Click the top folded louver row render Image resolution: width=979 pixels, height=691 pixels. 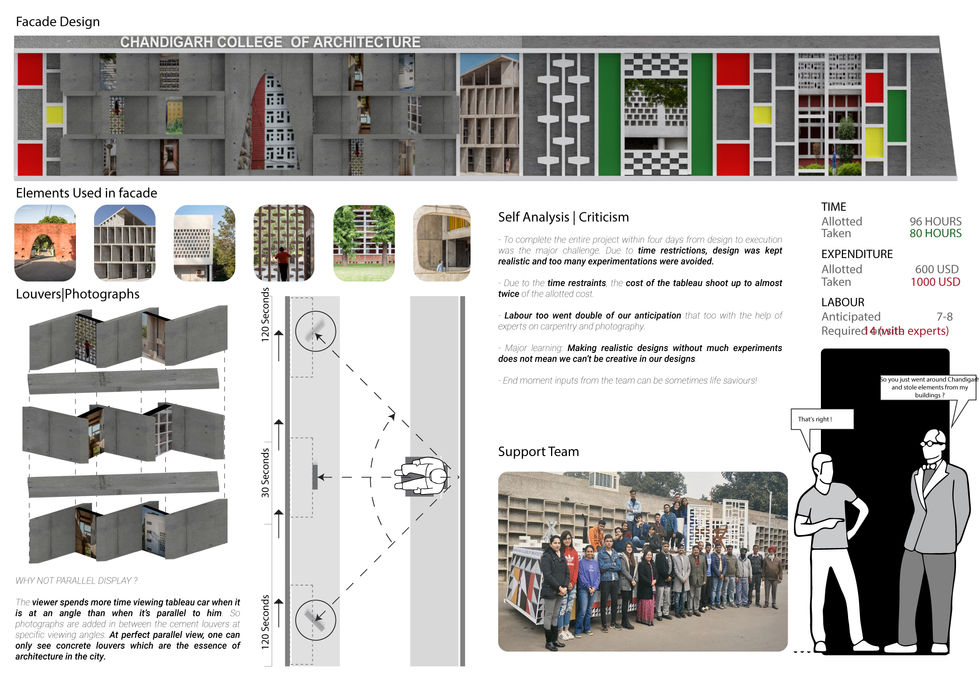pos(128,337)
